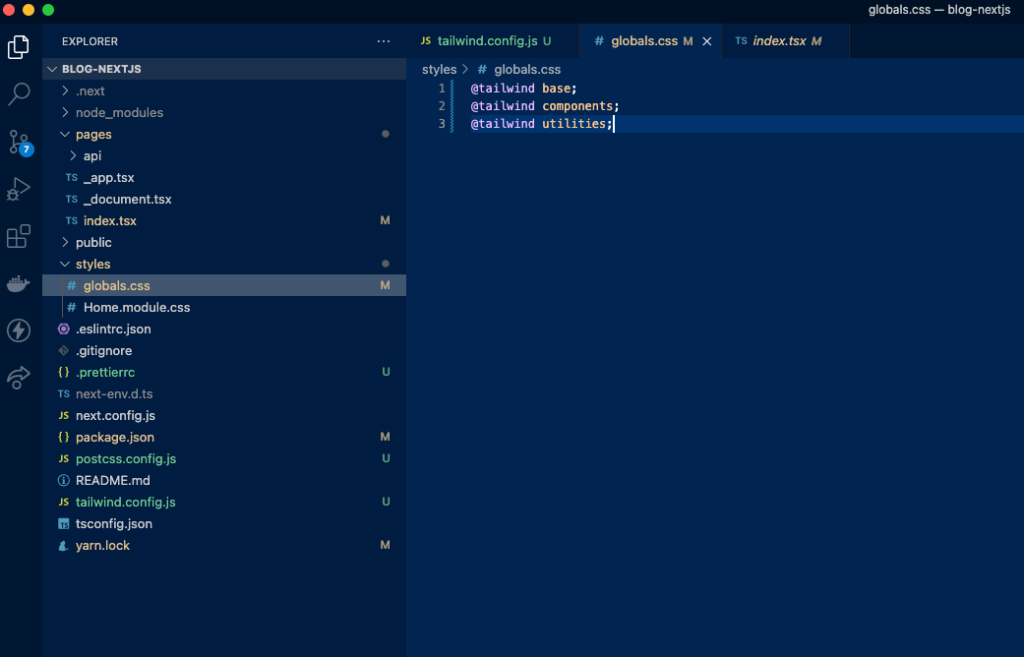Image resolution: width=1024 pixels, height=657 pixels.
Task: Open Explorer's more actions ellipsis menu
Action: point(383,42)
